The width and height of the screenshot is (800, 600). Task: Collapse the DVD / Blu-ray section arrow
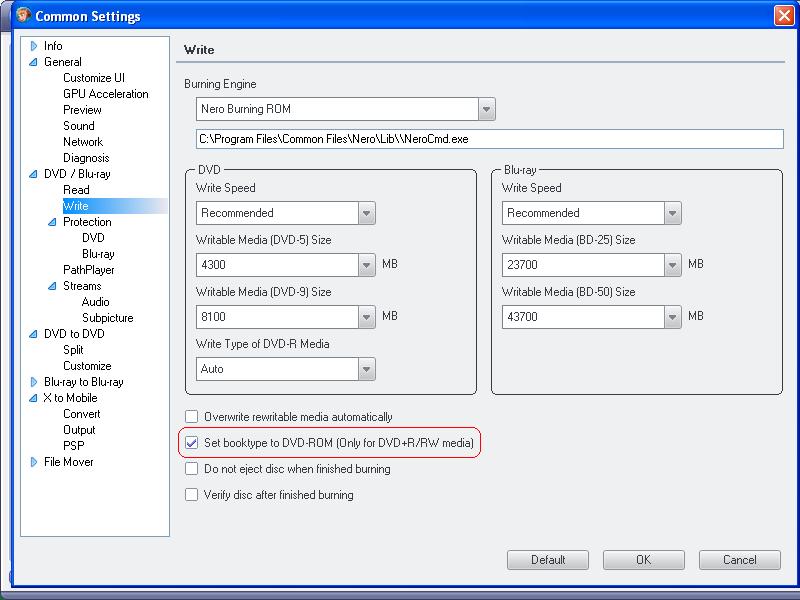tap(34, 174)
